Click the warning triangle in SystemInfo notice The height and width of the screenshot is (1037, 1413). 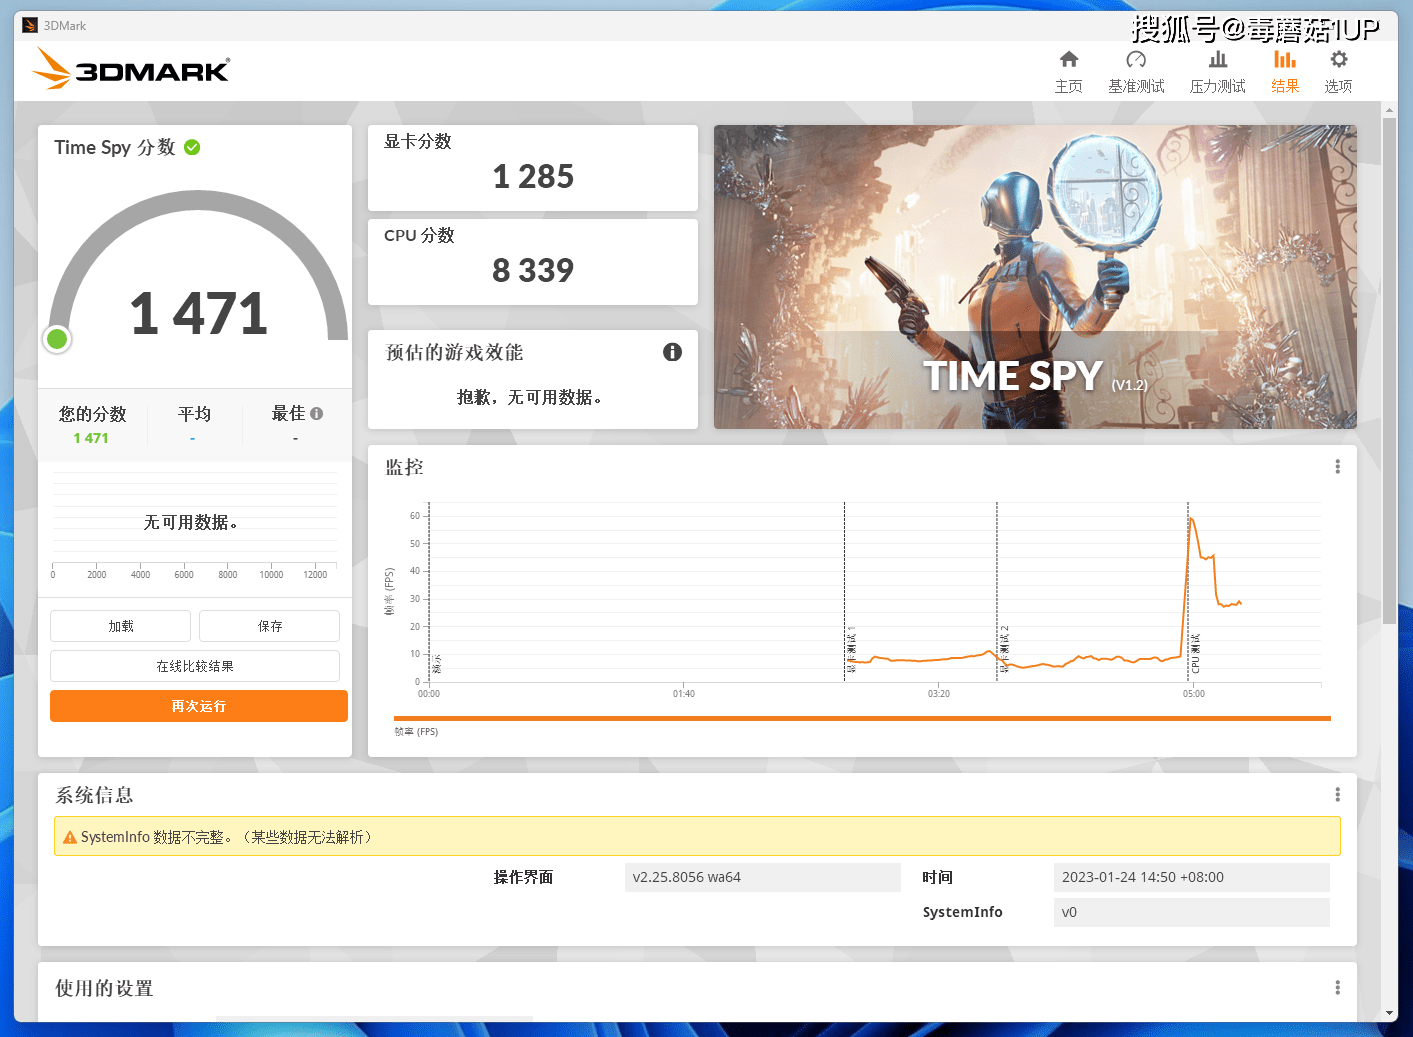(x=70, y=837)
